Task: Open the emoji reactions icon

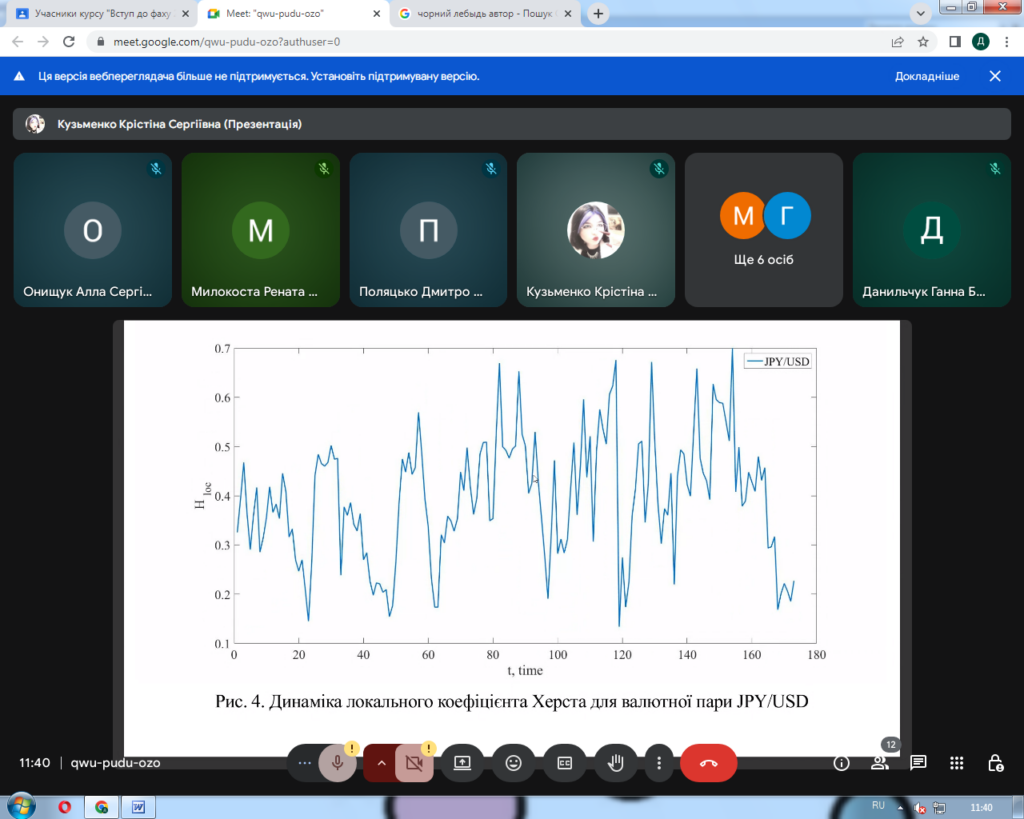Action: click(x=514, y=763)
